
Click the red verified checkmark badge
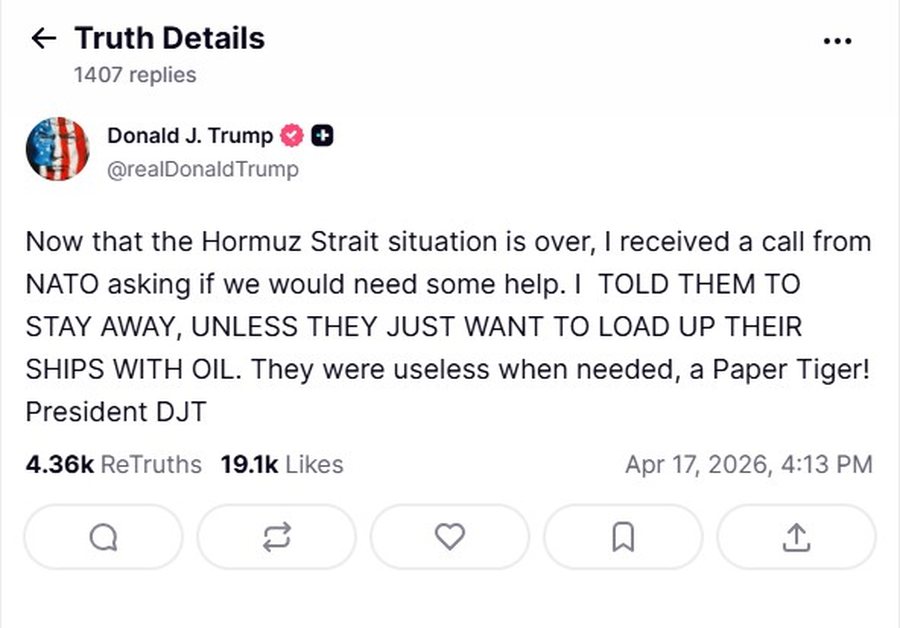pyautogui.click(x=292, y=136)
